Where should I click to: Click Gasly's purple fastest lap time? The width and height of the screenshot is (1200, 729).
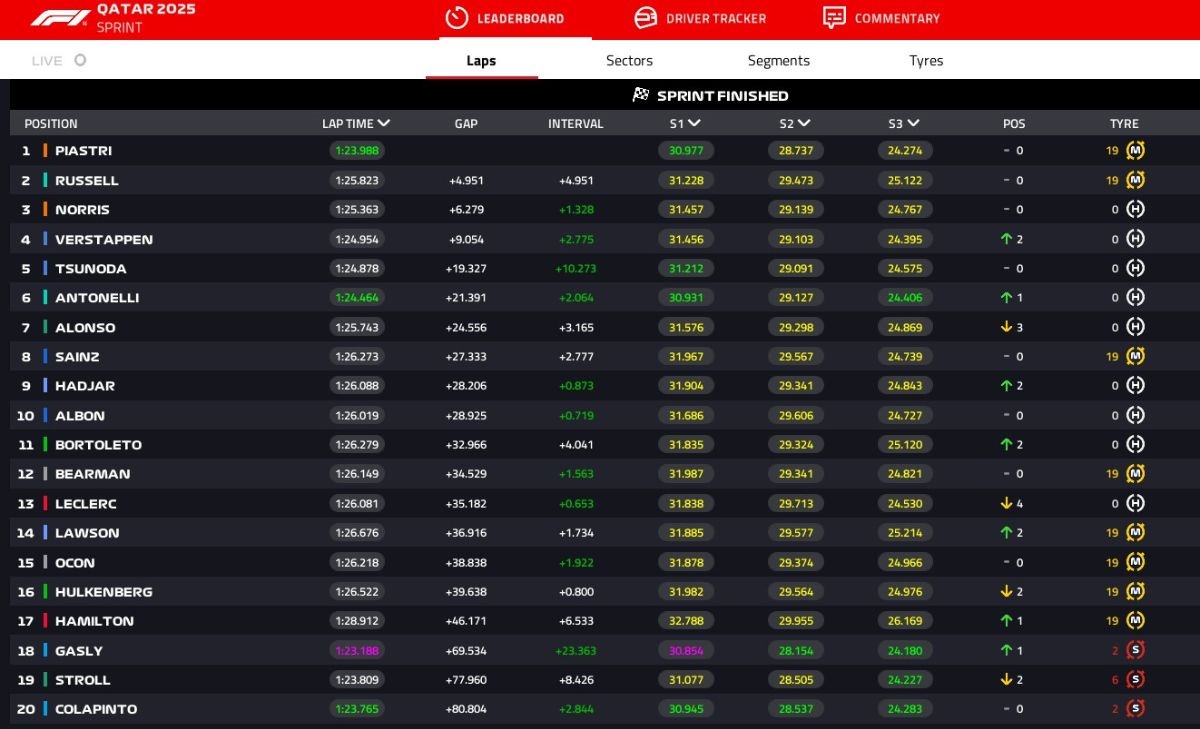pos(356,650)
